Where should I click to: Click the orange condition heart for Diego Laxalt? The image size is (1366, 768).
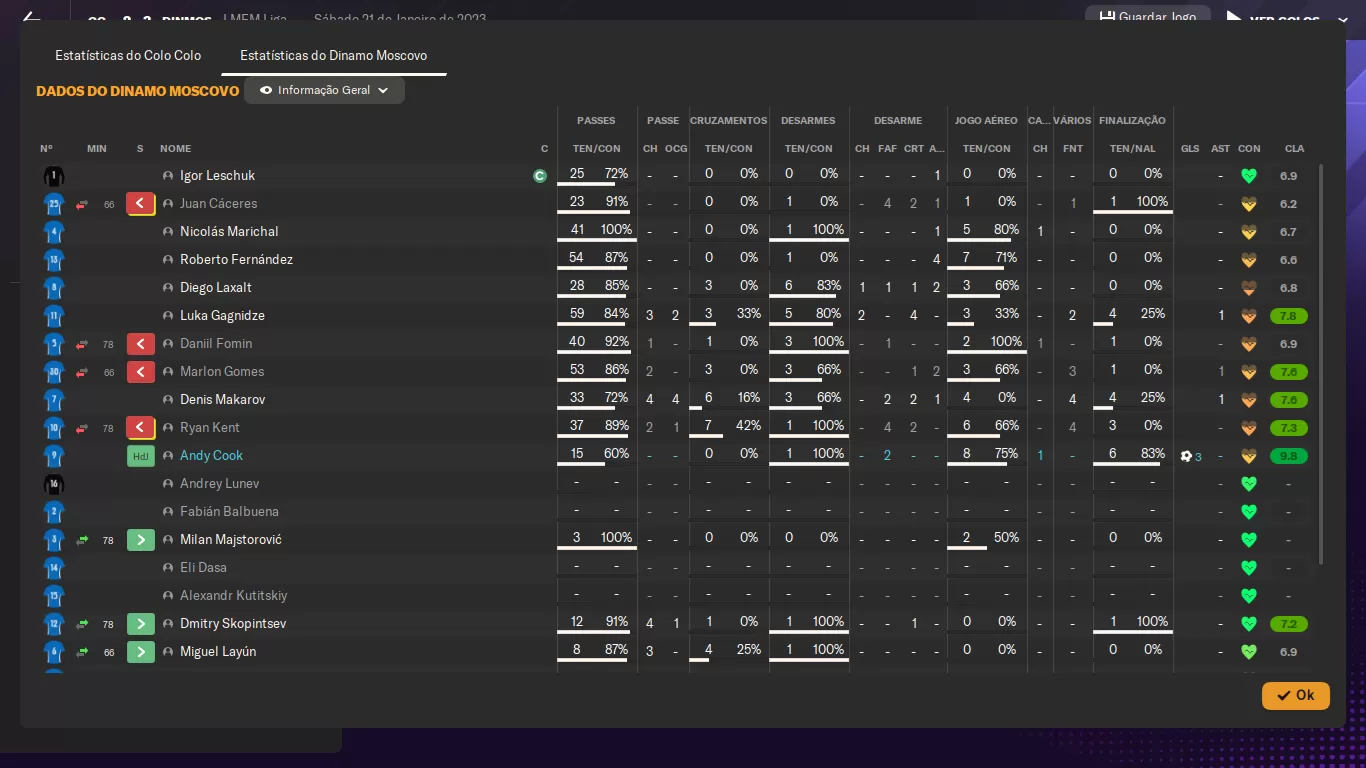point(1248,288)
